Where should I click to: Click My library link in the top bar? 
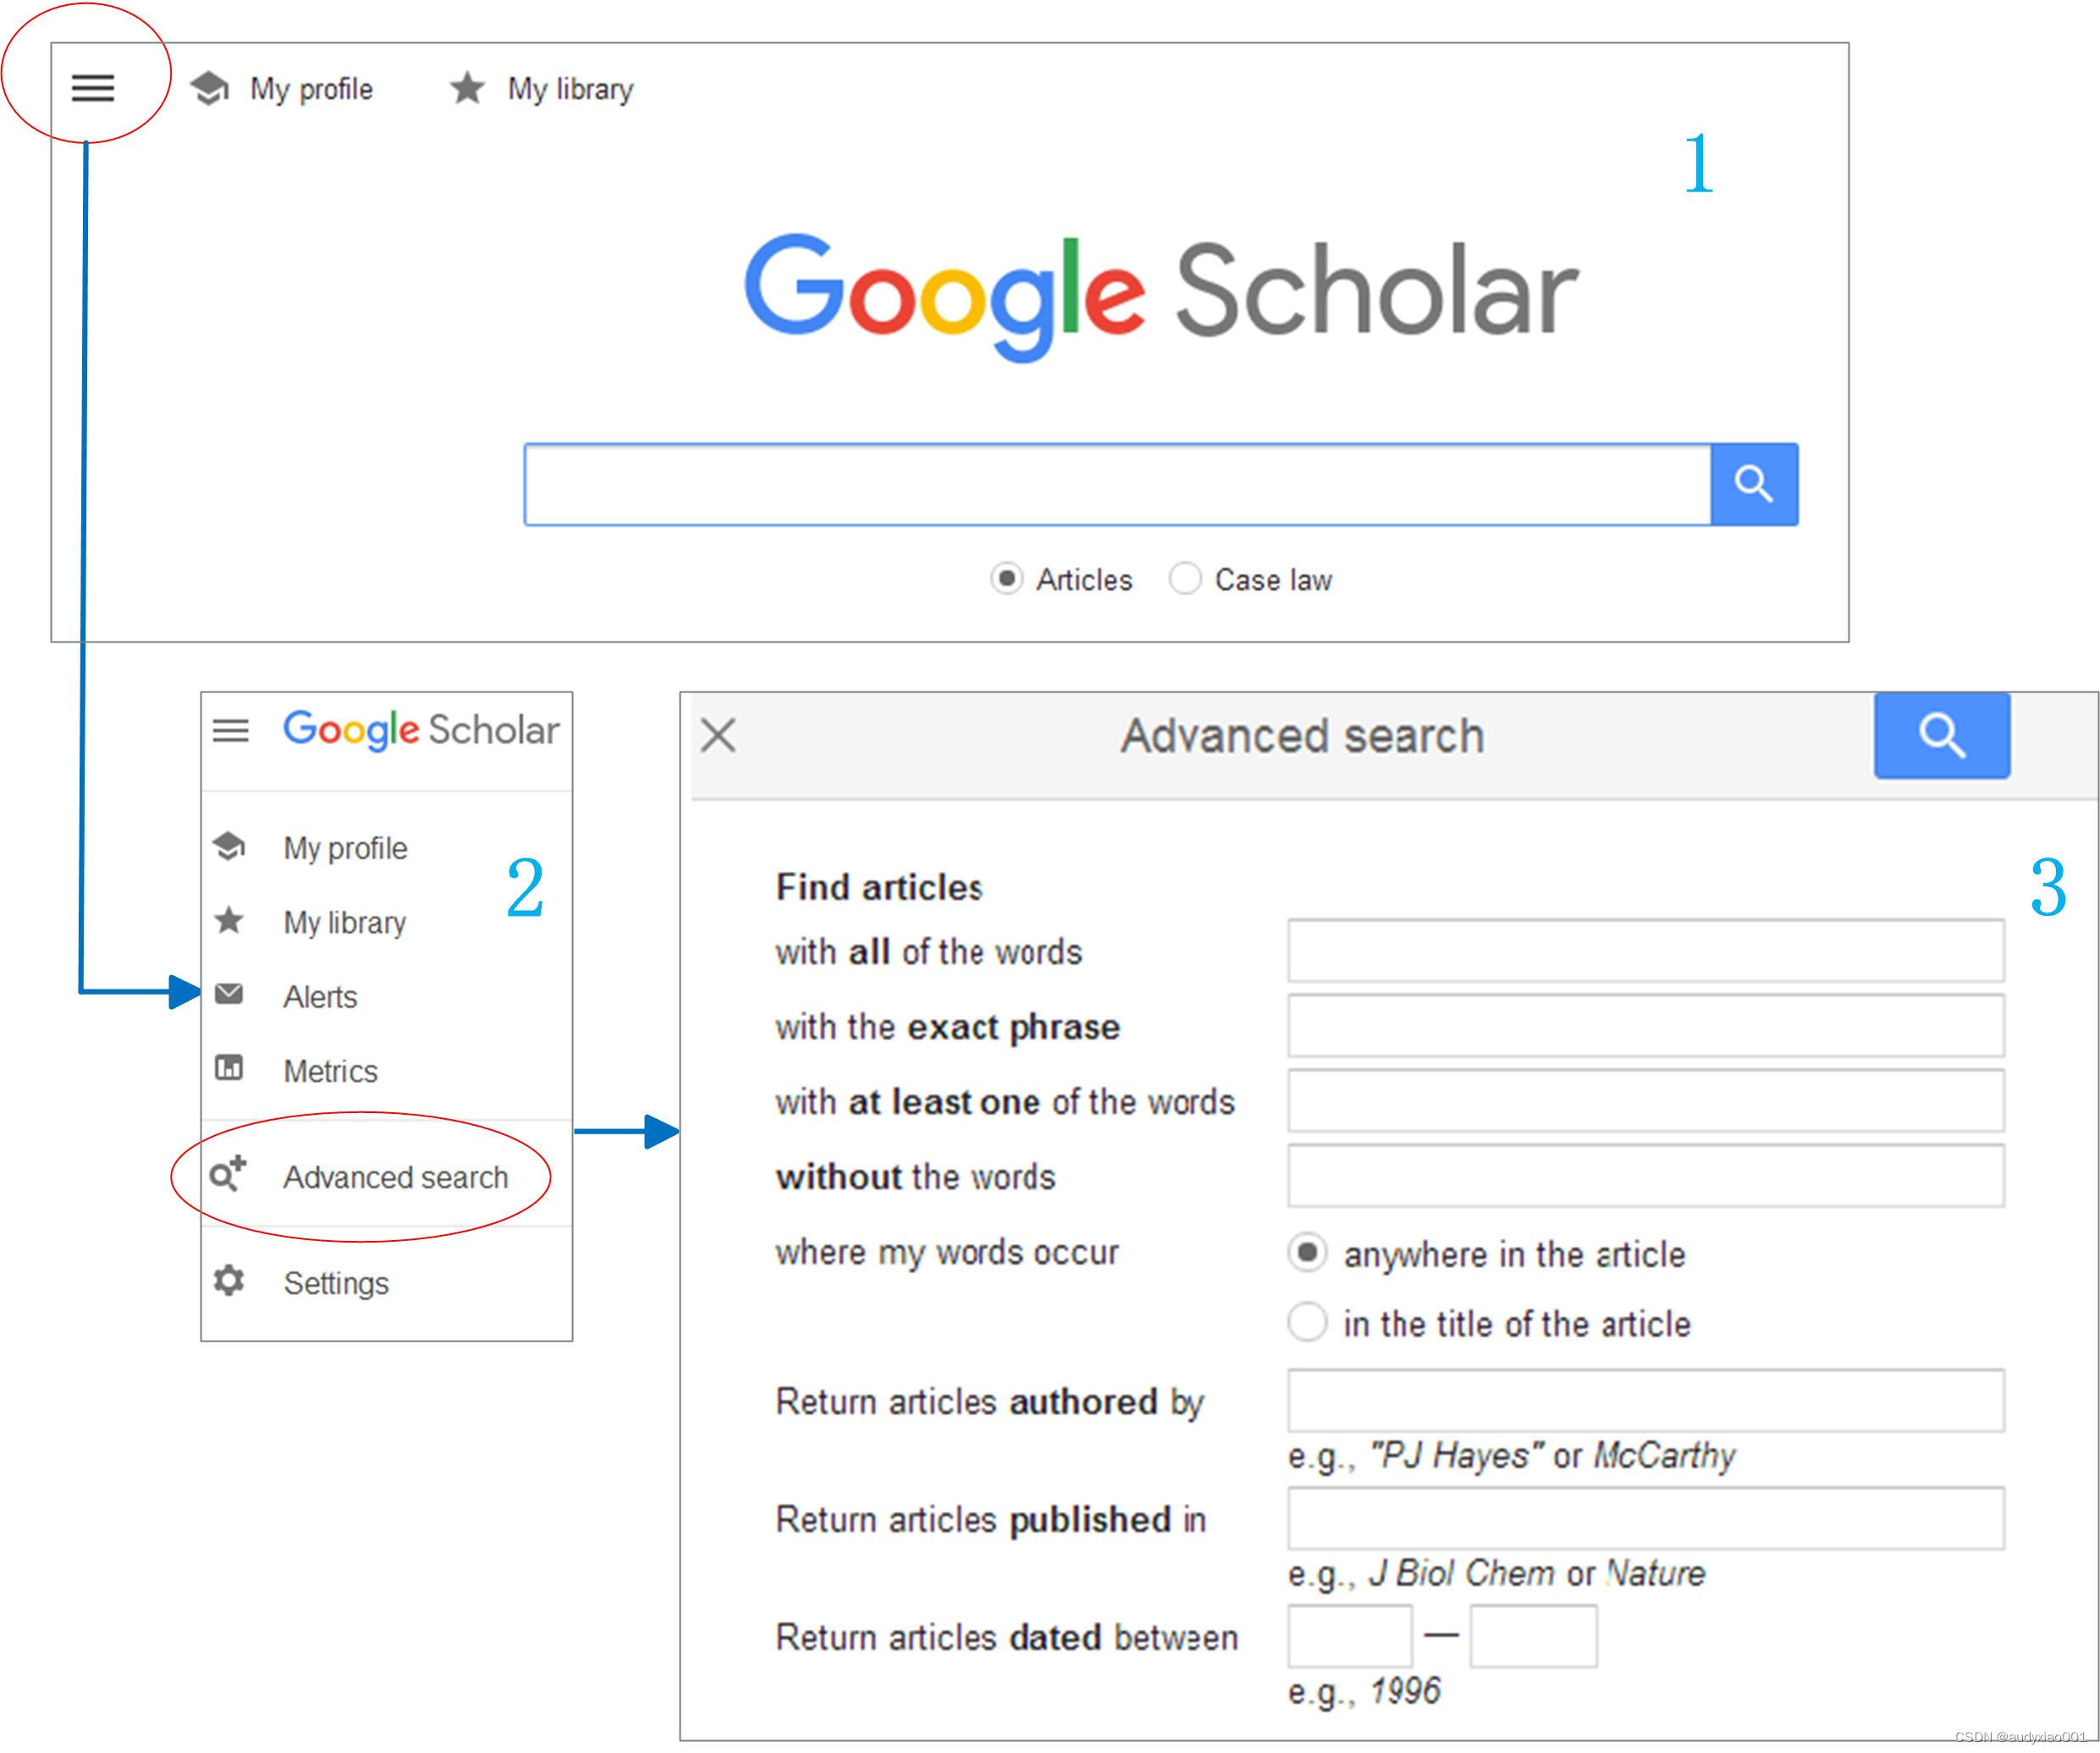tap(570, 89)
